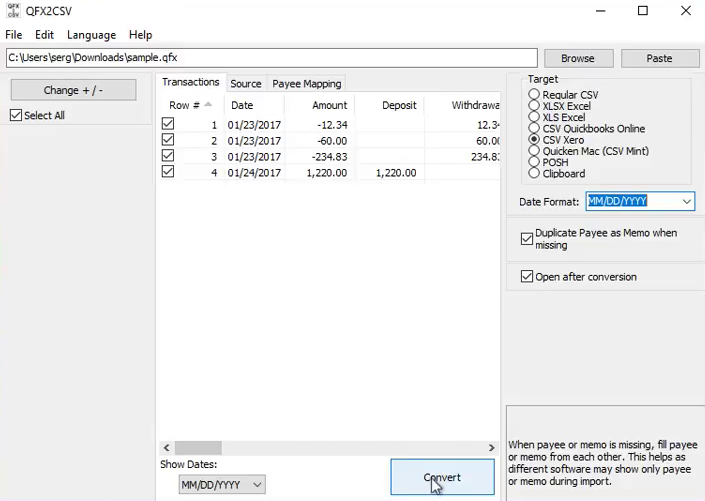Click the Paste button

click(660, 58)
